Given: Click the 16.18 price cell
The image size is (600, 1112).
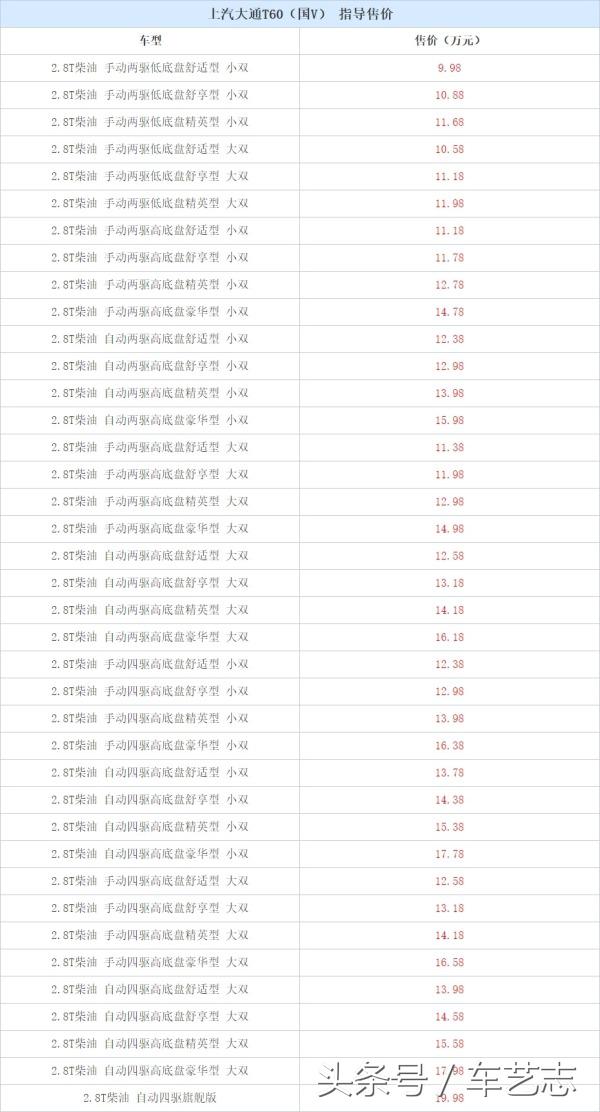Looking at the screenshot, I should (448, 637).
